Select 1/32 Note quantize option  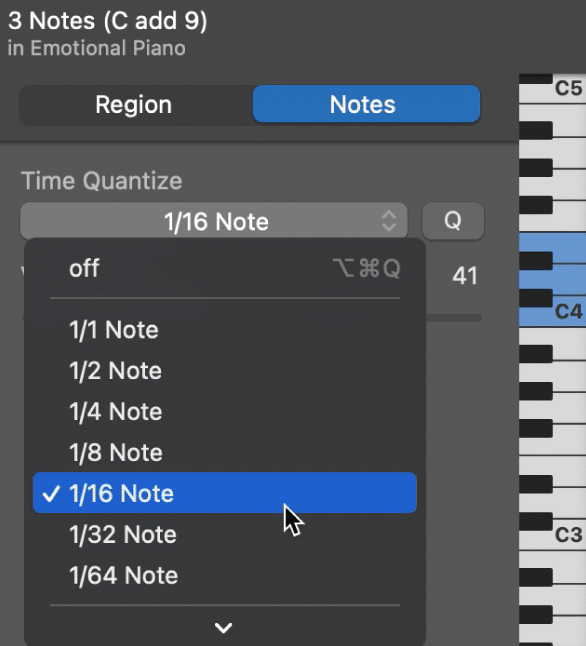click(x=225, y=534)
